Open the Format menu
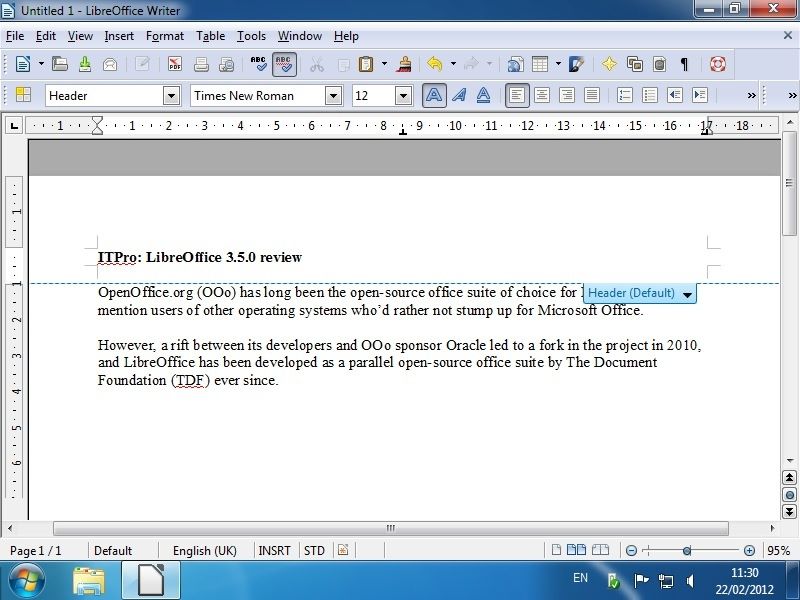Viewport: 800px width, 600px height. 165,36
